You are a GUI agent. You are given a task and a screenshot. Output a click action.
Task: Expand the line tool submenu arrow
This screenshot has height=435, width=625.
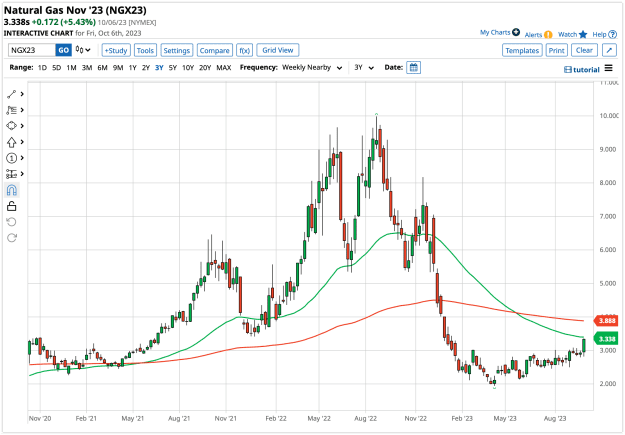22,94
